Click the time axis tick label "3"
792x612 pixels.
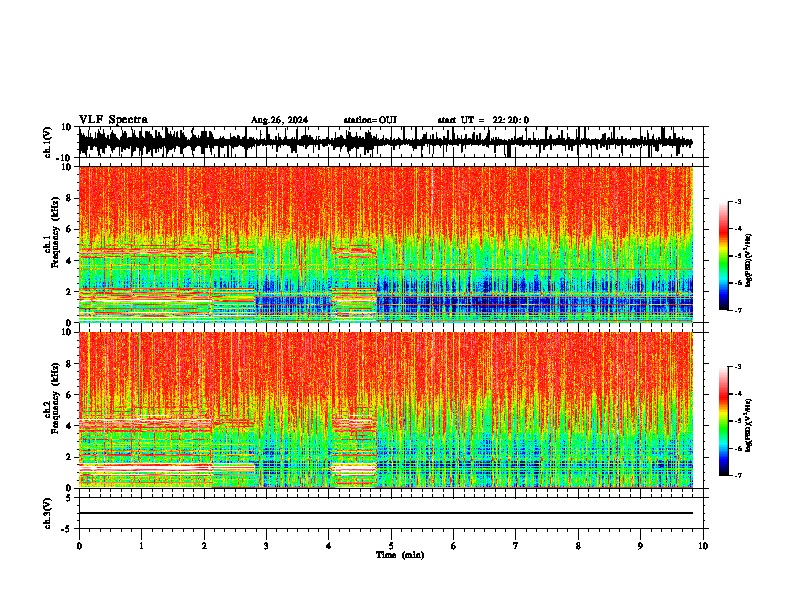pos(266,546)
